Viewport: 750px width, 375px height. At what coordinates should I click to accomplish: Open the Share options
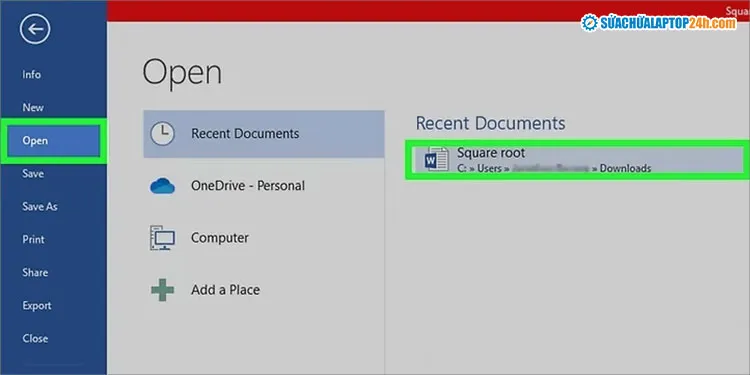35,273
